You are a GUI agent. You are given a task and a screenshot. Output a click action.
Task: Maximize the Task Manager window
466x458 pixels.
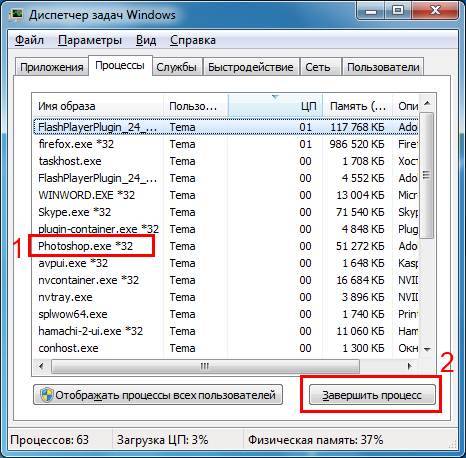(397, 11)
